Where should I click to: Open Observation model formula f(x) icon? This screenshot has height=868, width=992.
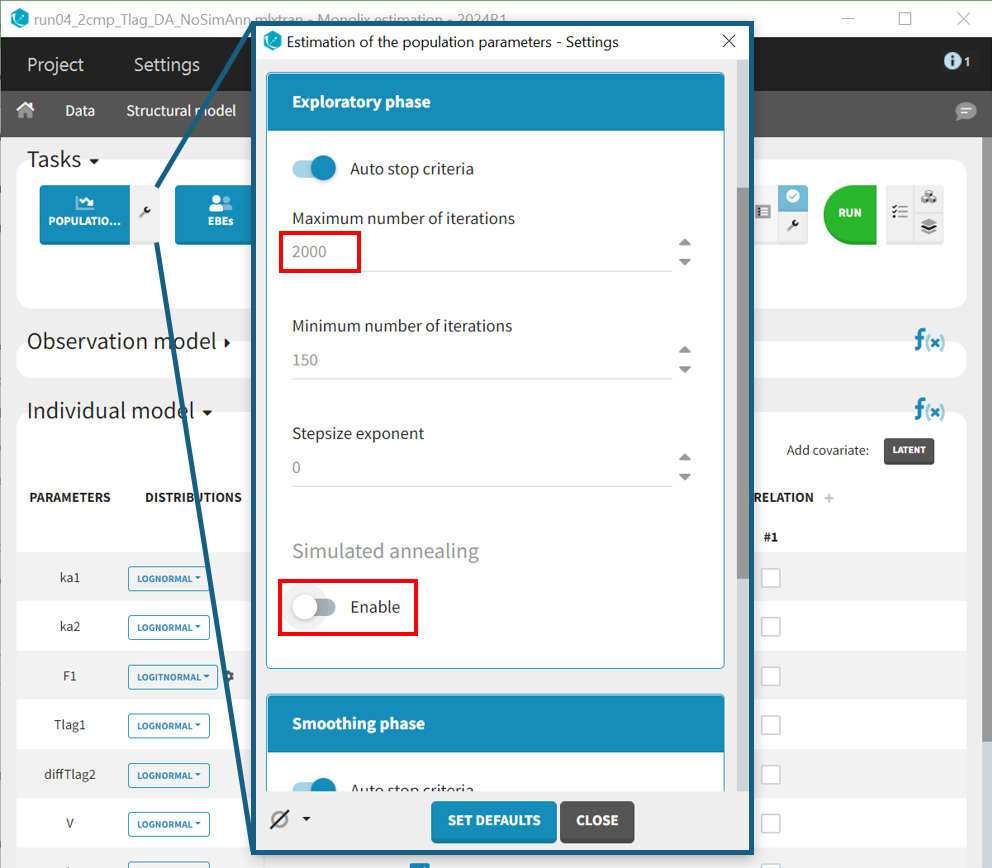point(928,341)
